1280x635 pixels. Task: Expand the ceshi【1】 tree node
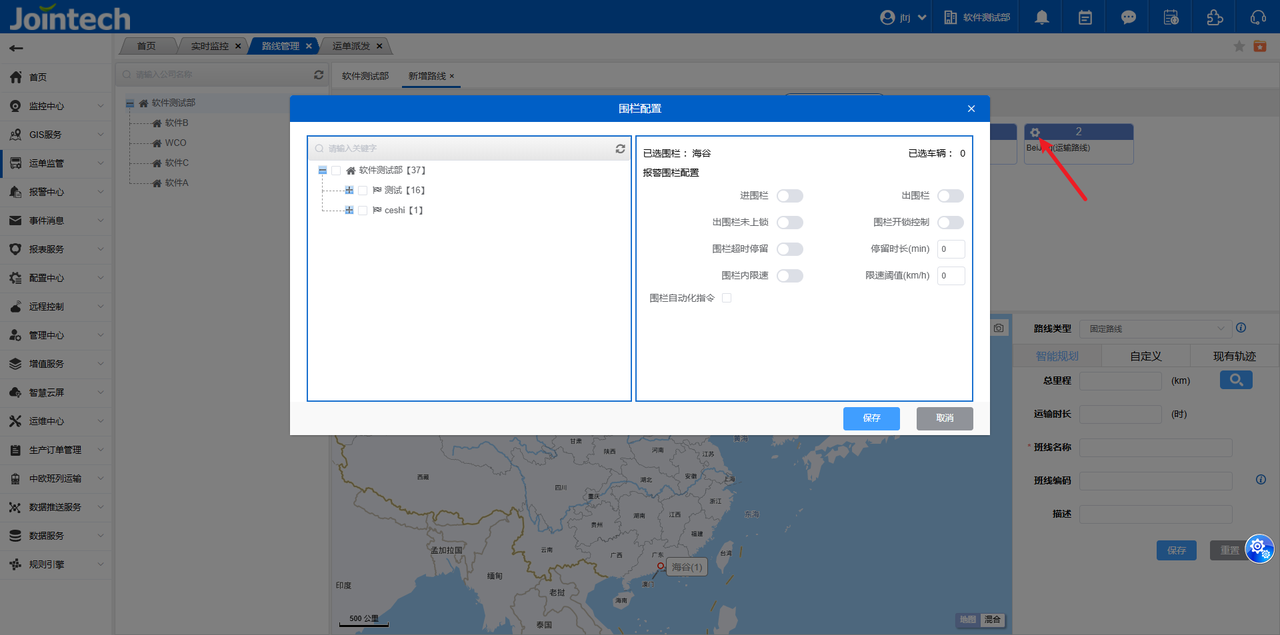coord(349,210)
